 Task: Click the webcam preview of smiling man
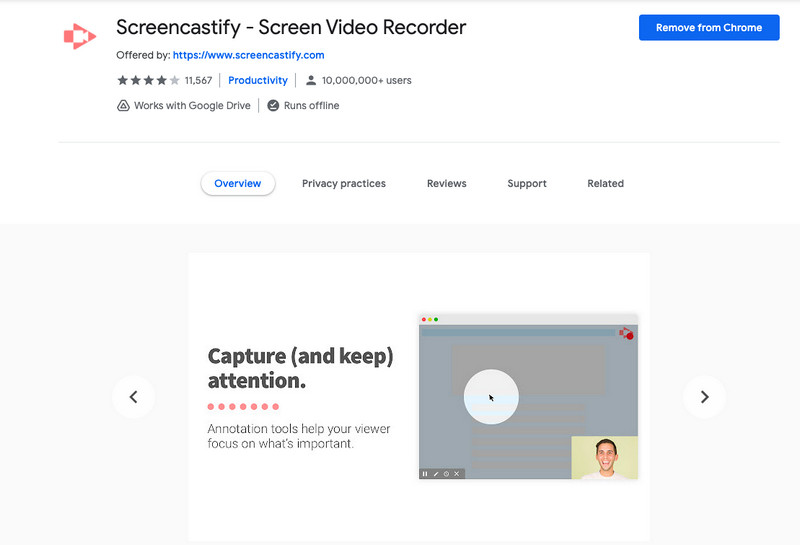click(605, 458)
